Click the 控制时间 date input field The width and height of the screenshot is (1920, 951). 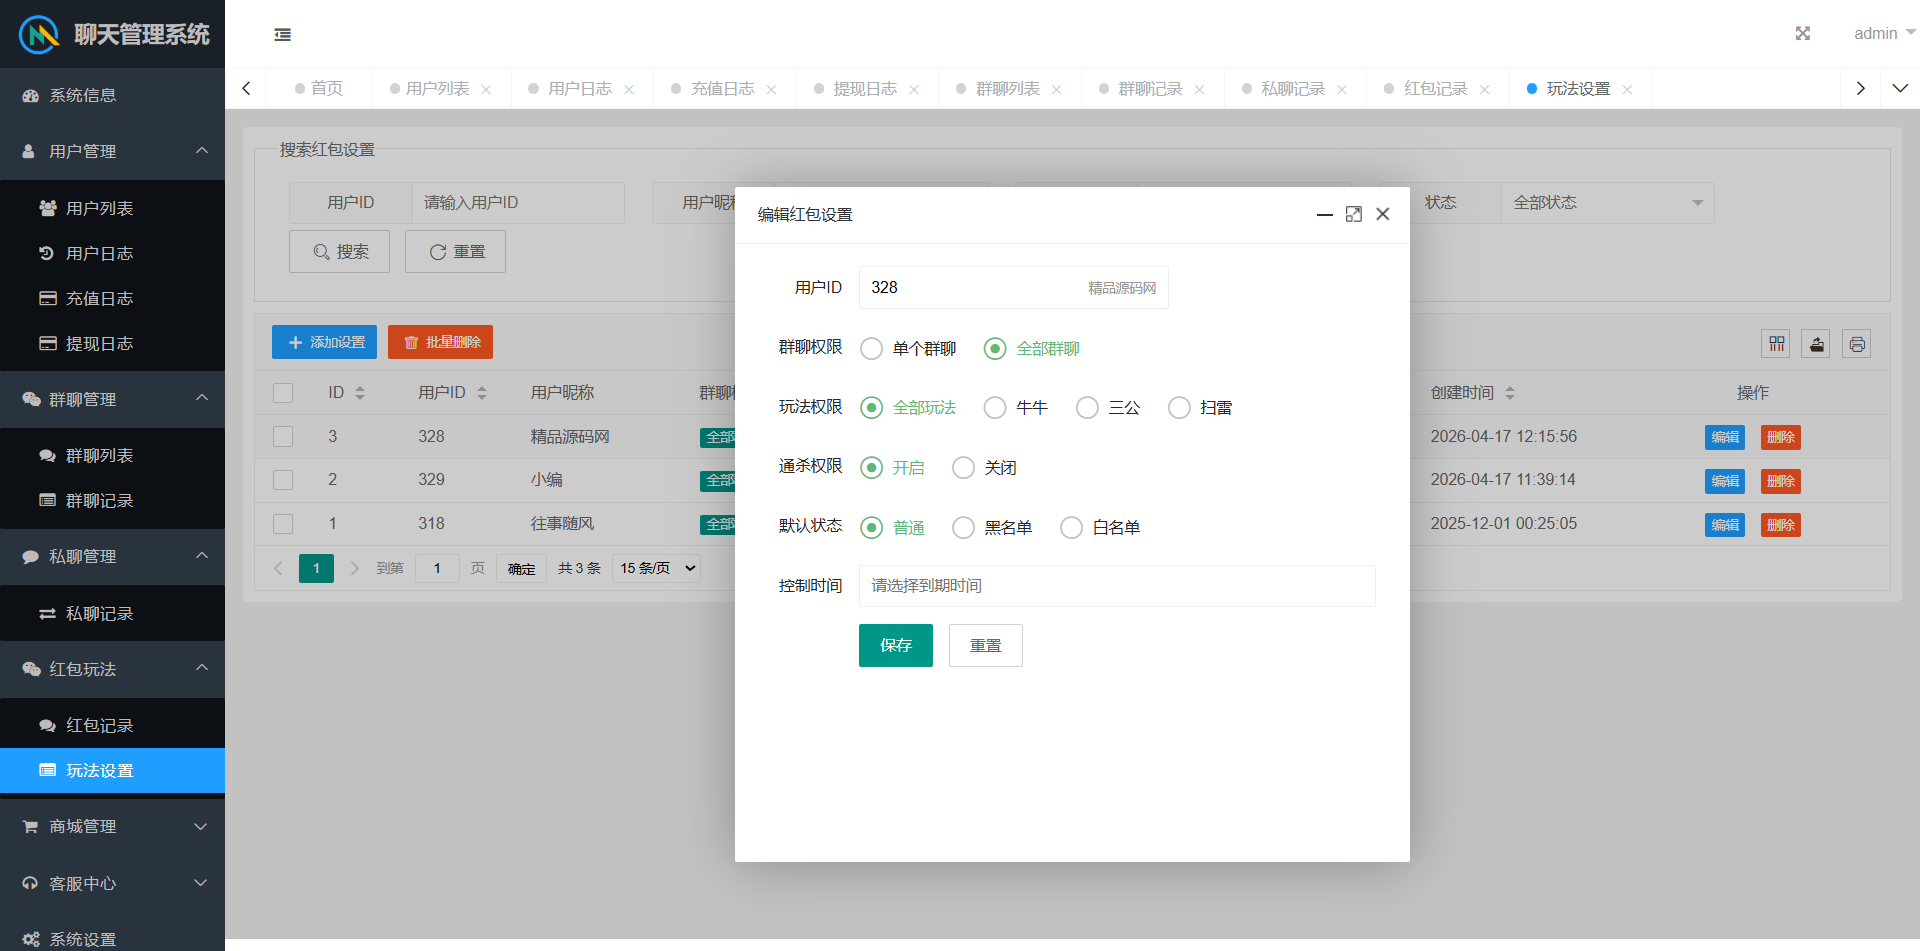(x=1116, y=586)
